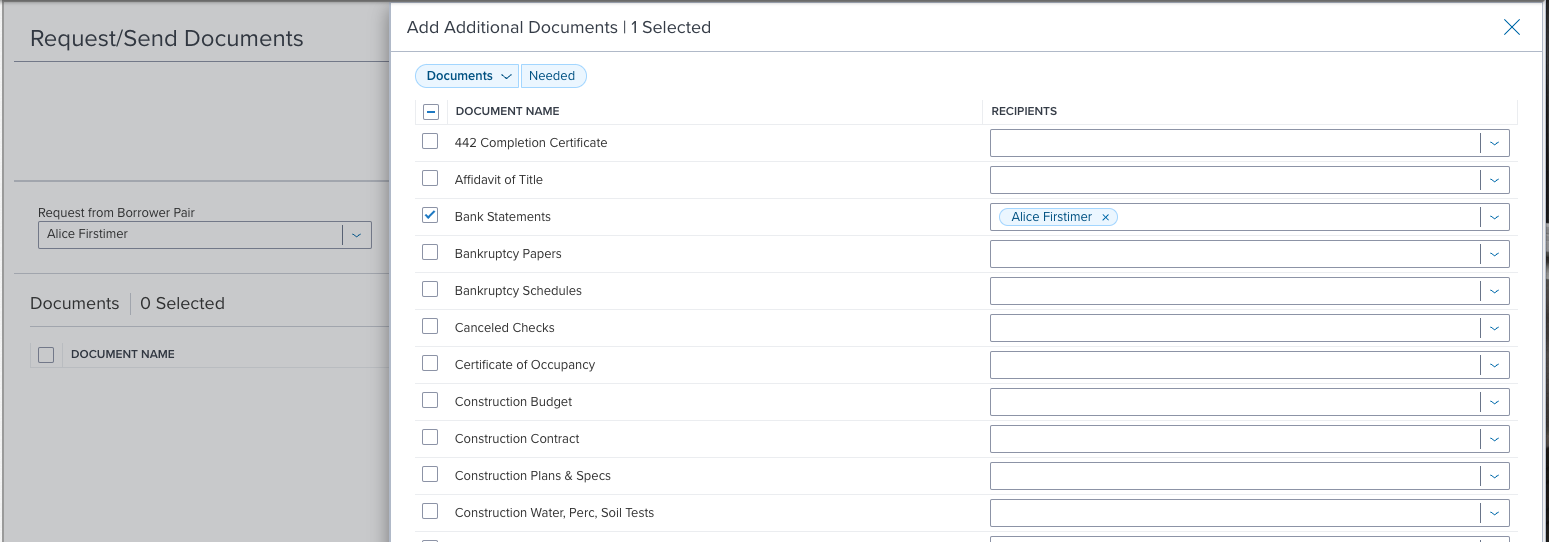This screenshot has width=1549, height=542.
Task: Expand recipients dropdown for Construction Water, Perc, Soil Tests
Action: click(x=1494, y=513)
